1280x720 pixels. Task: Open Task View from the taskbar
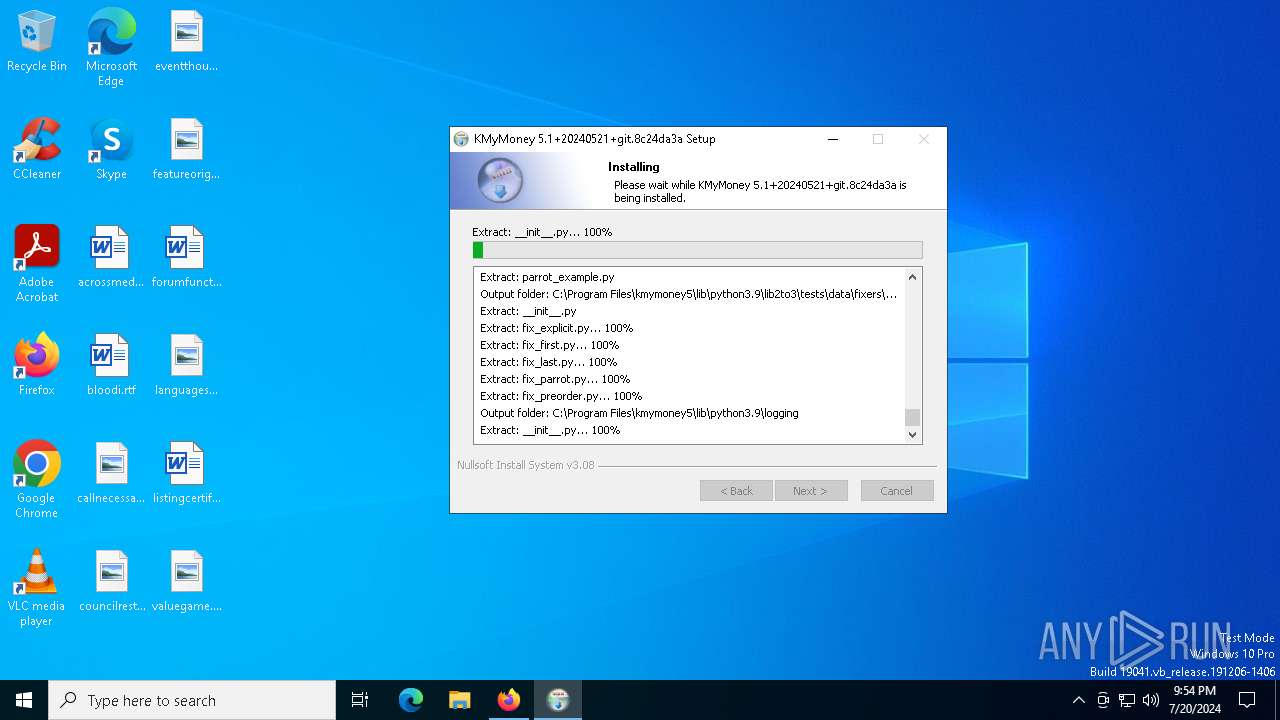point(360,700)
